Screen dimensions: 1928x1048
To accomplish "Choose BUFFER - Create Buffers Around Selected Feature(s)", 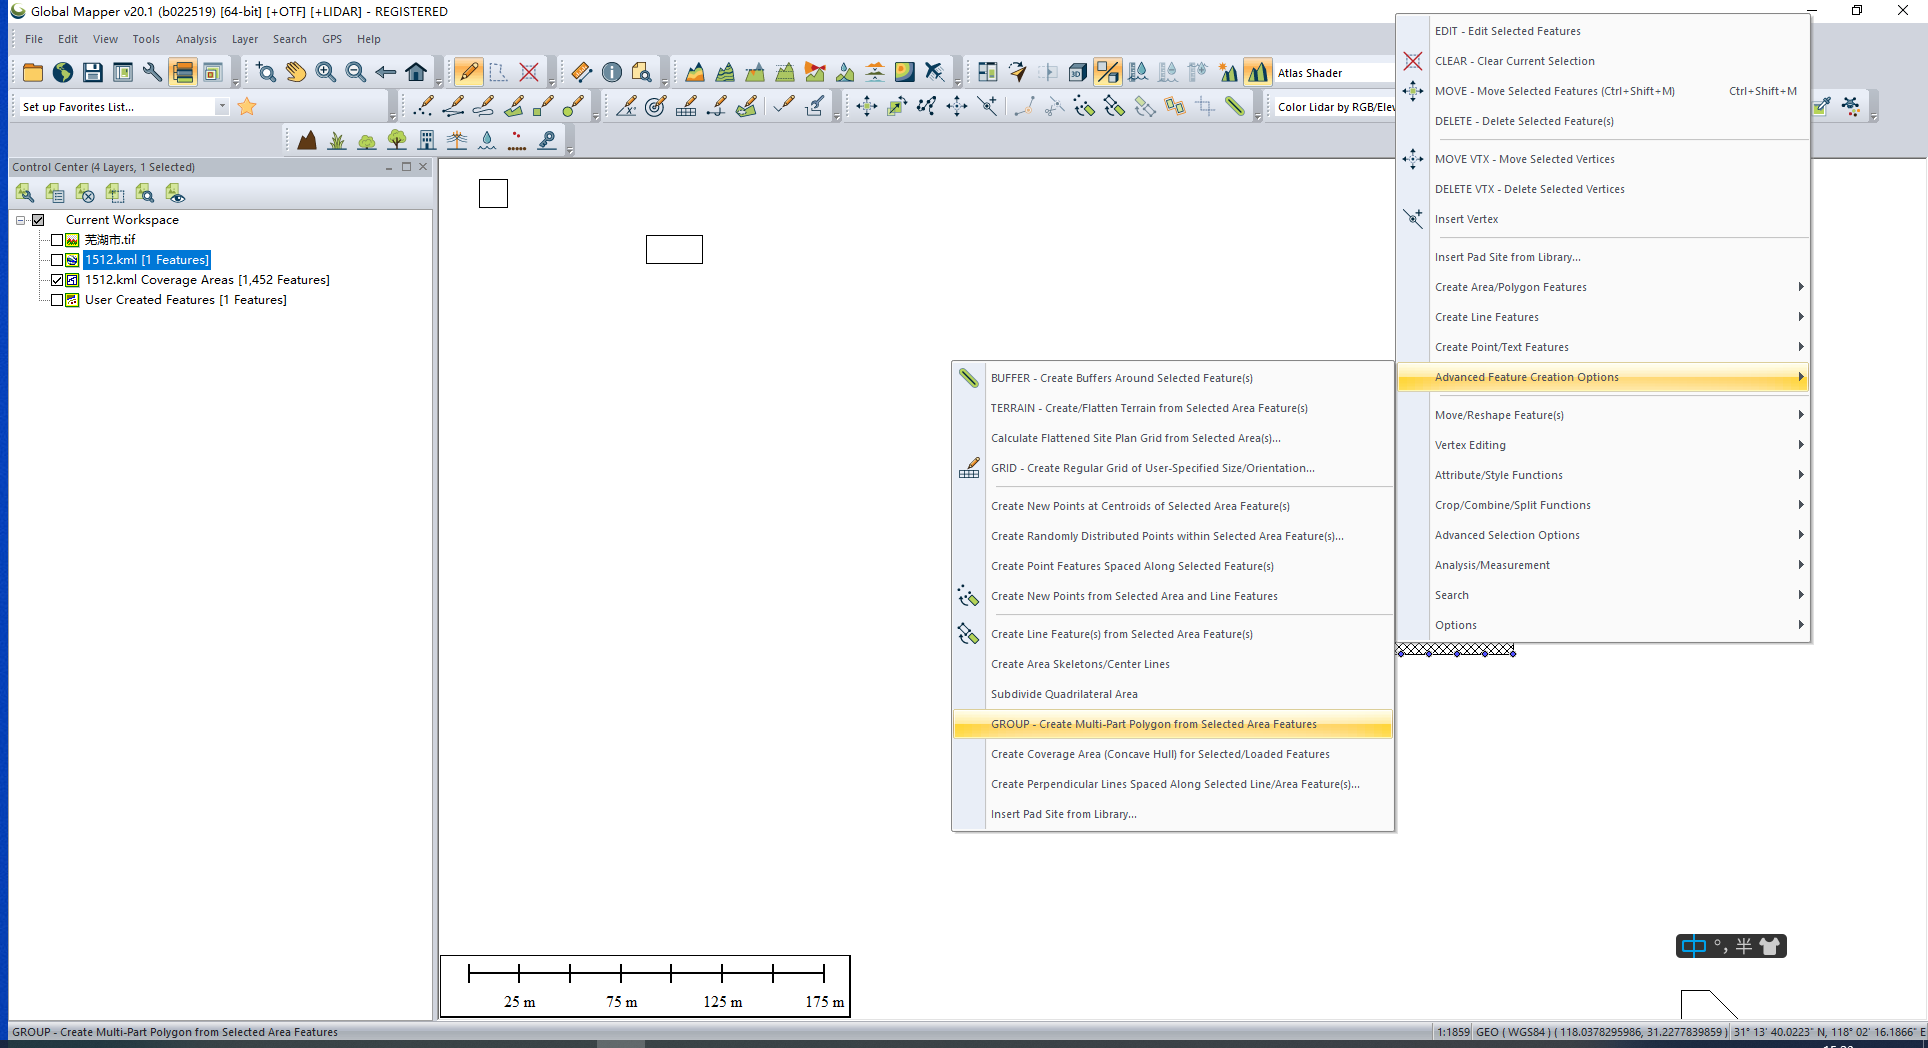I will point(1173,378).
